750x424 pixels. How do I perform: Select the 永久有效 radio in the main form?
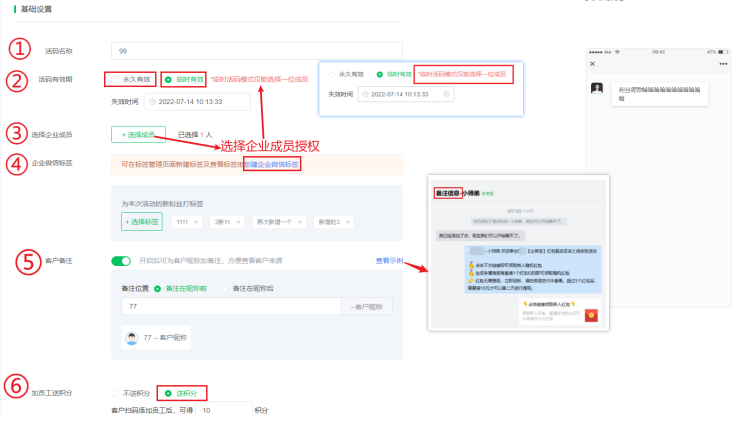(x=115, y=79)
